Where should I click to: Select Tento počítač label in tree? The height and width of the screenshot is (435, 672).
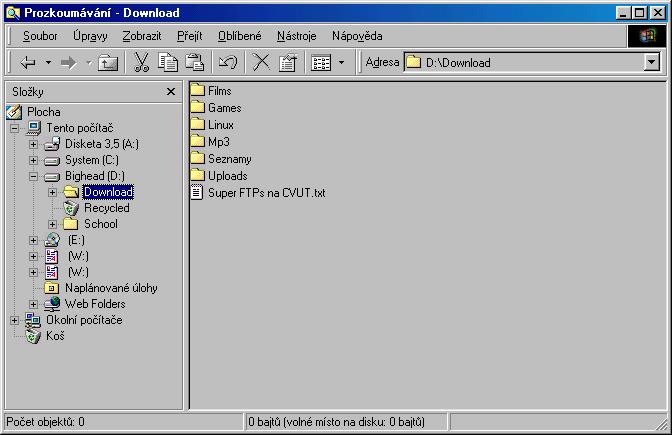[80, 128]
